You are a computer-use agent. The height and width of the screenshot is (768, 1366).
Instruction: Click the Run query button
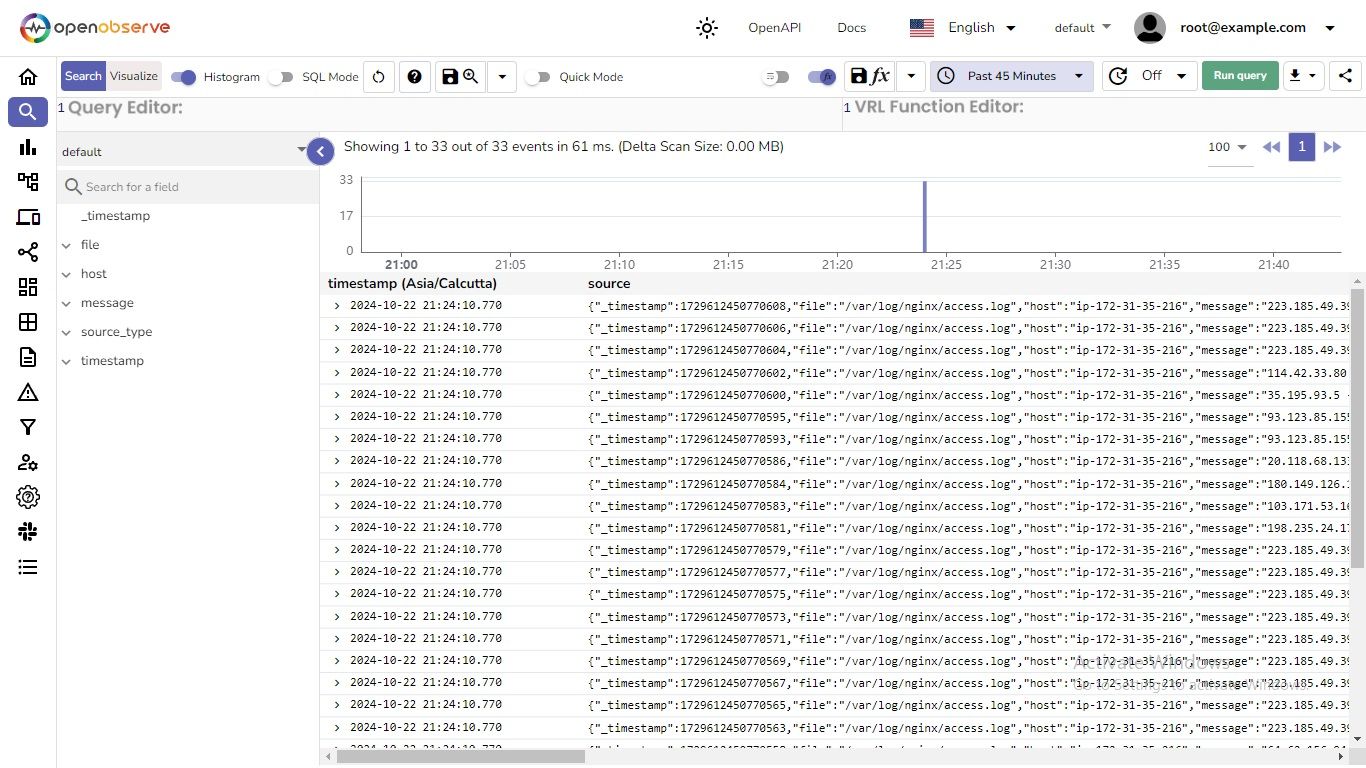pos(1239,75)
